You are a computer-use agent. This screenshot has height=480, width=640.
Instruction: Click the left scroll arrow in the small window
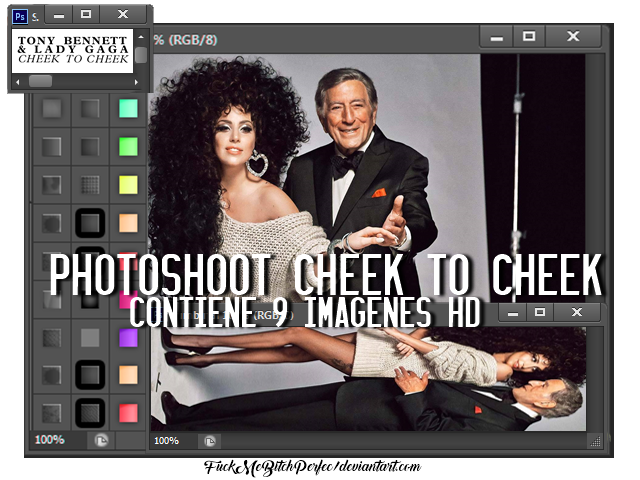click(18, 82)
